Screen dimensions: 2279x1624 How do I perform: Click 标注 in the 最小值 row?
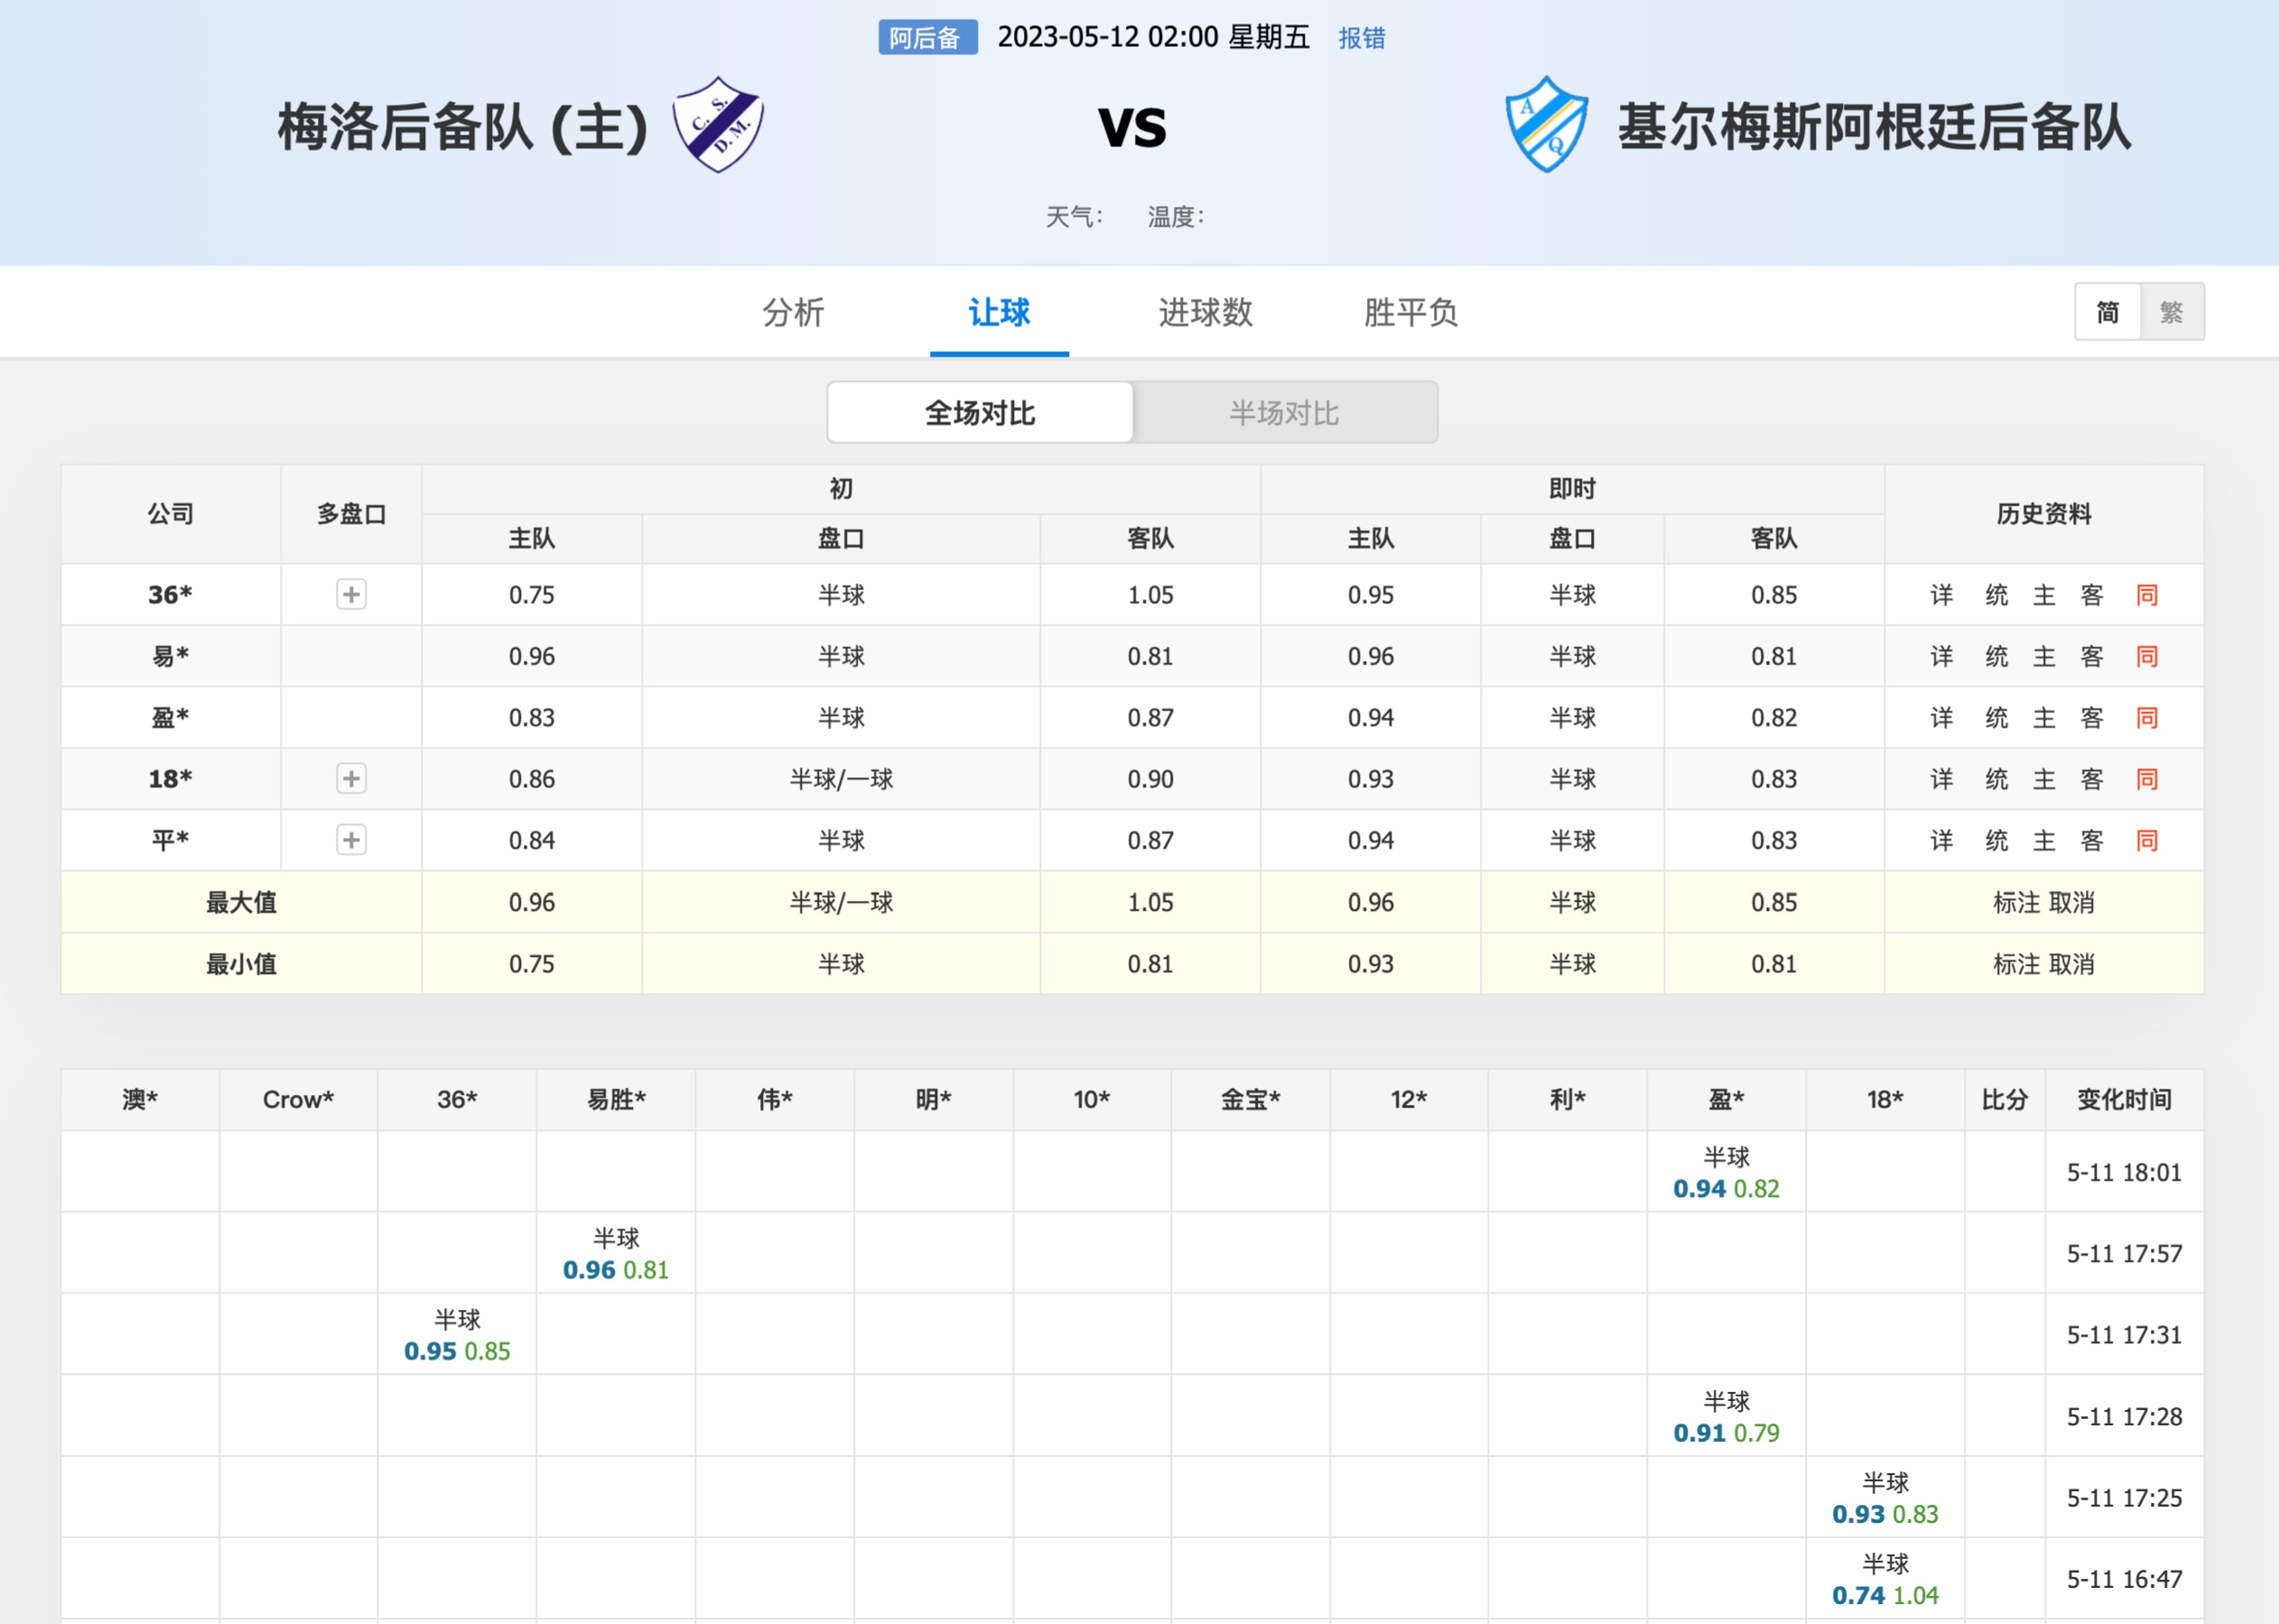click(2016, 964)
